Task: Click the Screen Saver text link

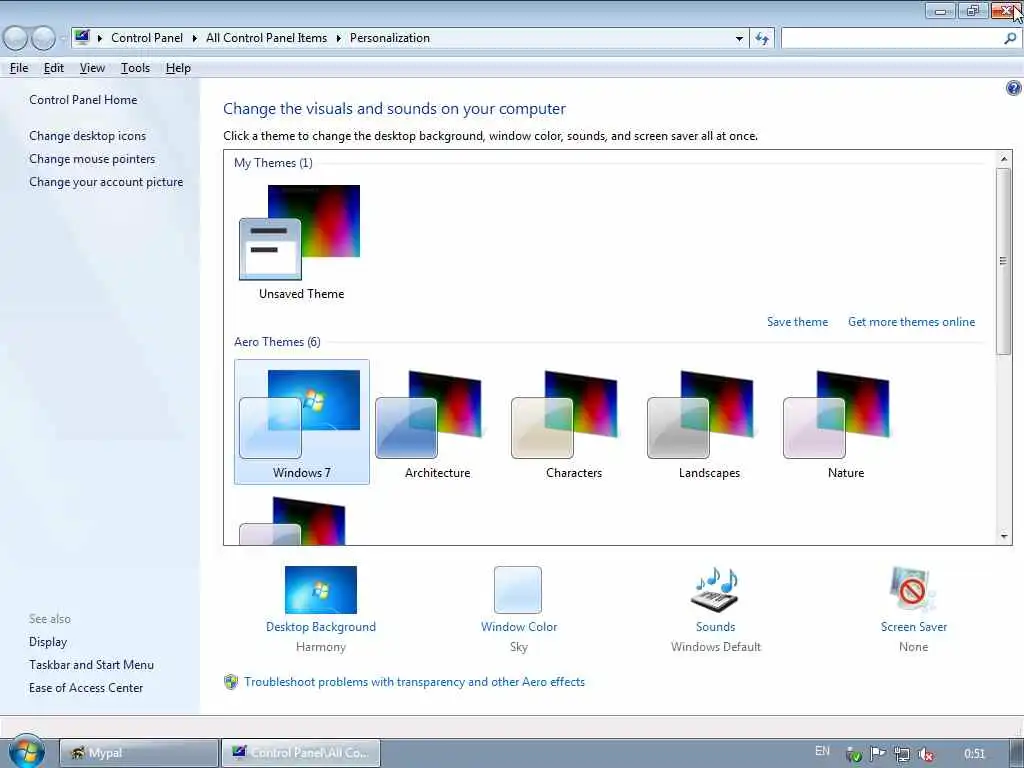Action: 914,627
